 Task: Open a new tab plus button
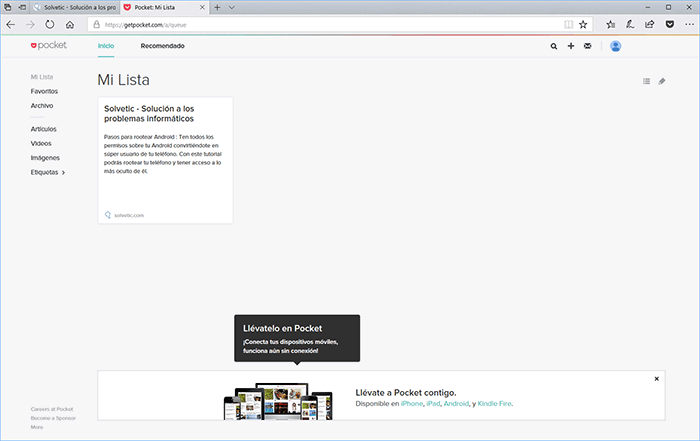pyautogui.click(x=217, y=7)
